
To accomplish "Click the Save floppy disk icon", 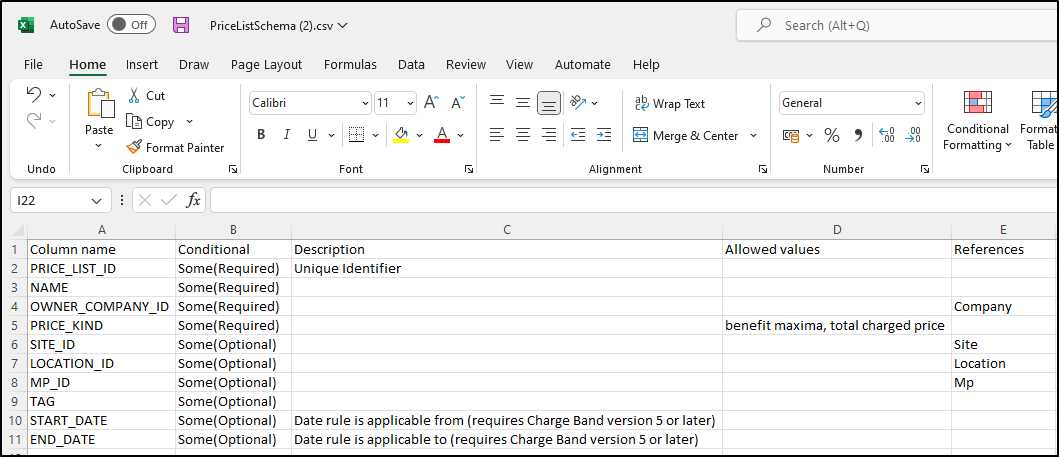I will click(x=181, y=25).
